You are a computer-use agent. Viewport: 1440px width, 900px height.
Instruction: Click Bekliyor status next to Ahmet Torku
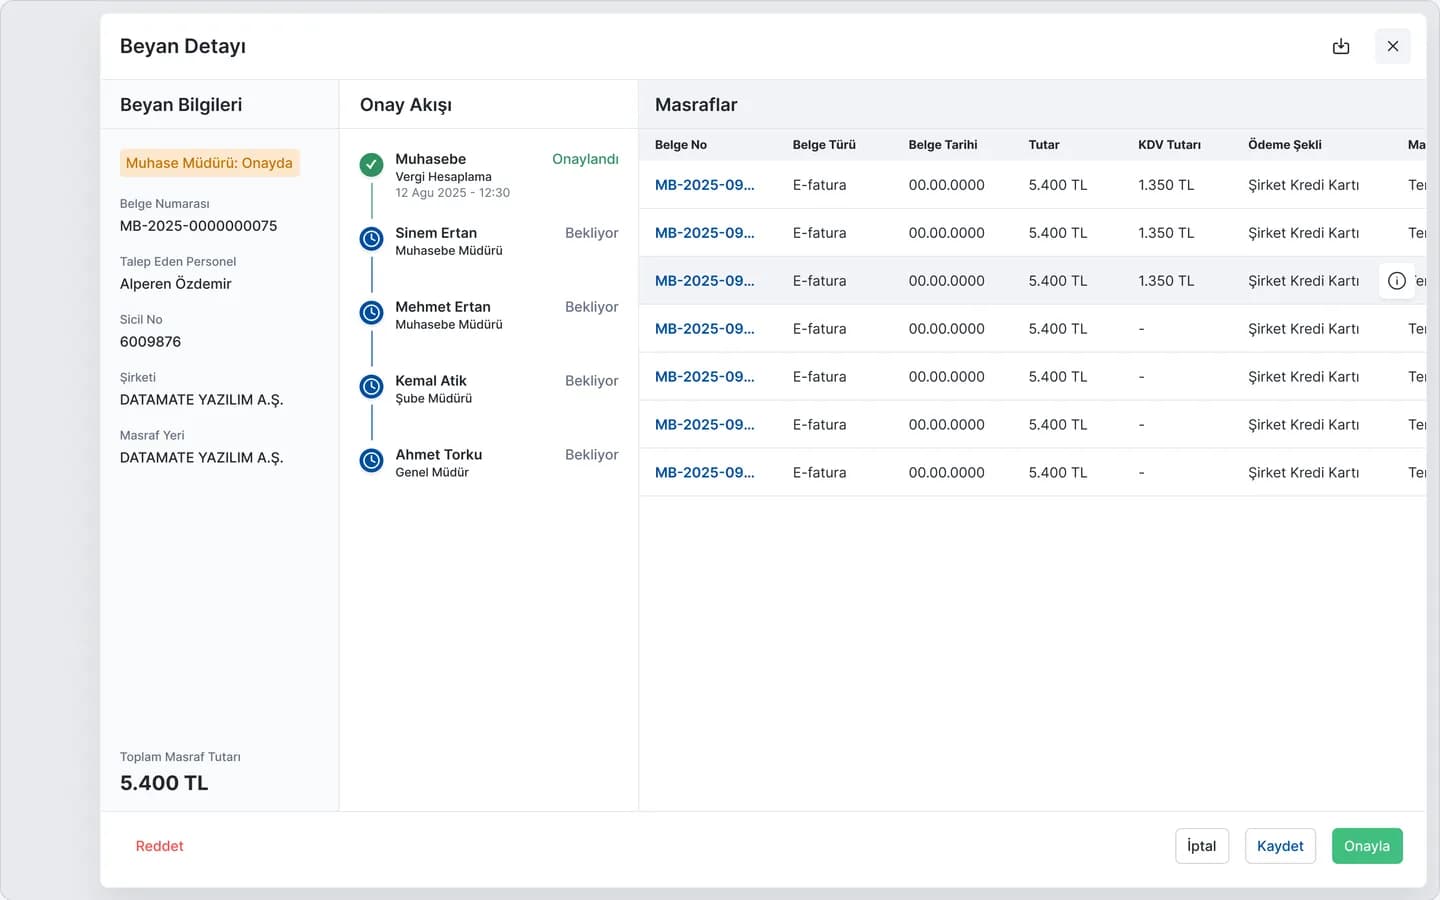click(x=592, y=455)
